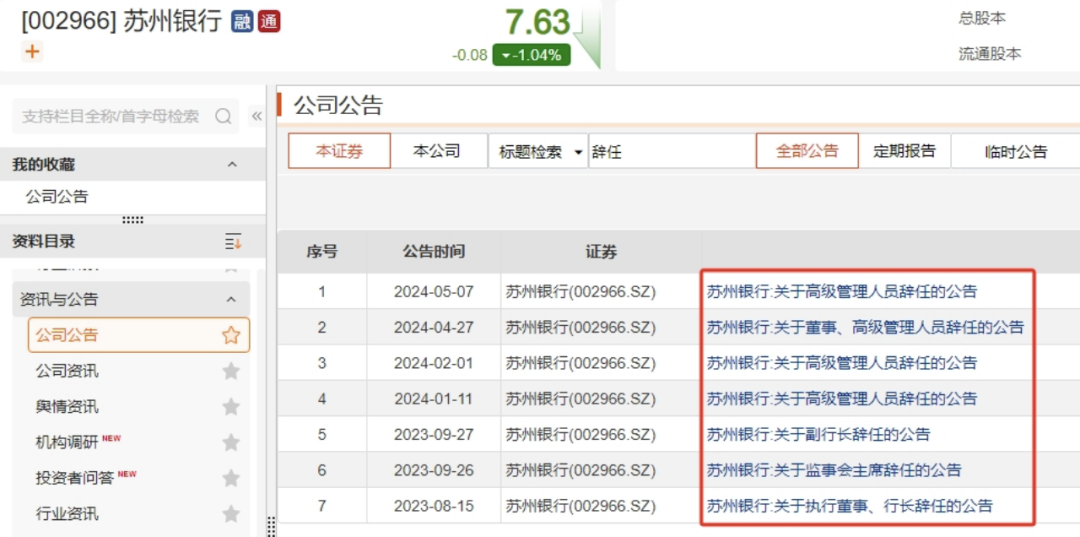Image resolution: width=1080 pixels, height=537 pixels.
Task: Open 2024-05-07 高级管理人员辞任 announcement
Action: tap(842, 292)
